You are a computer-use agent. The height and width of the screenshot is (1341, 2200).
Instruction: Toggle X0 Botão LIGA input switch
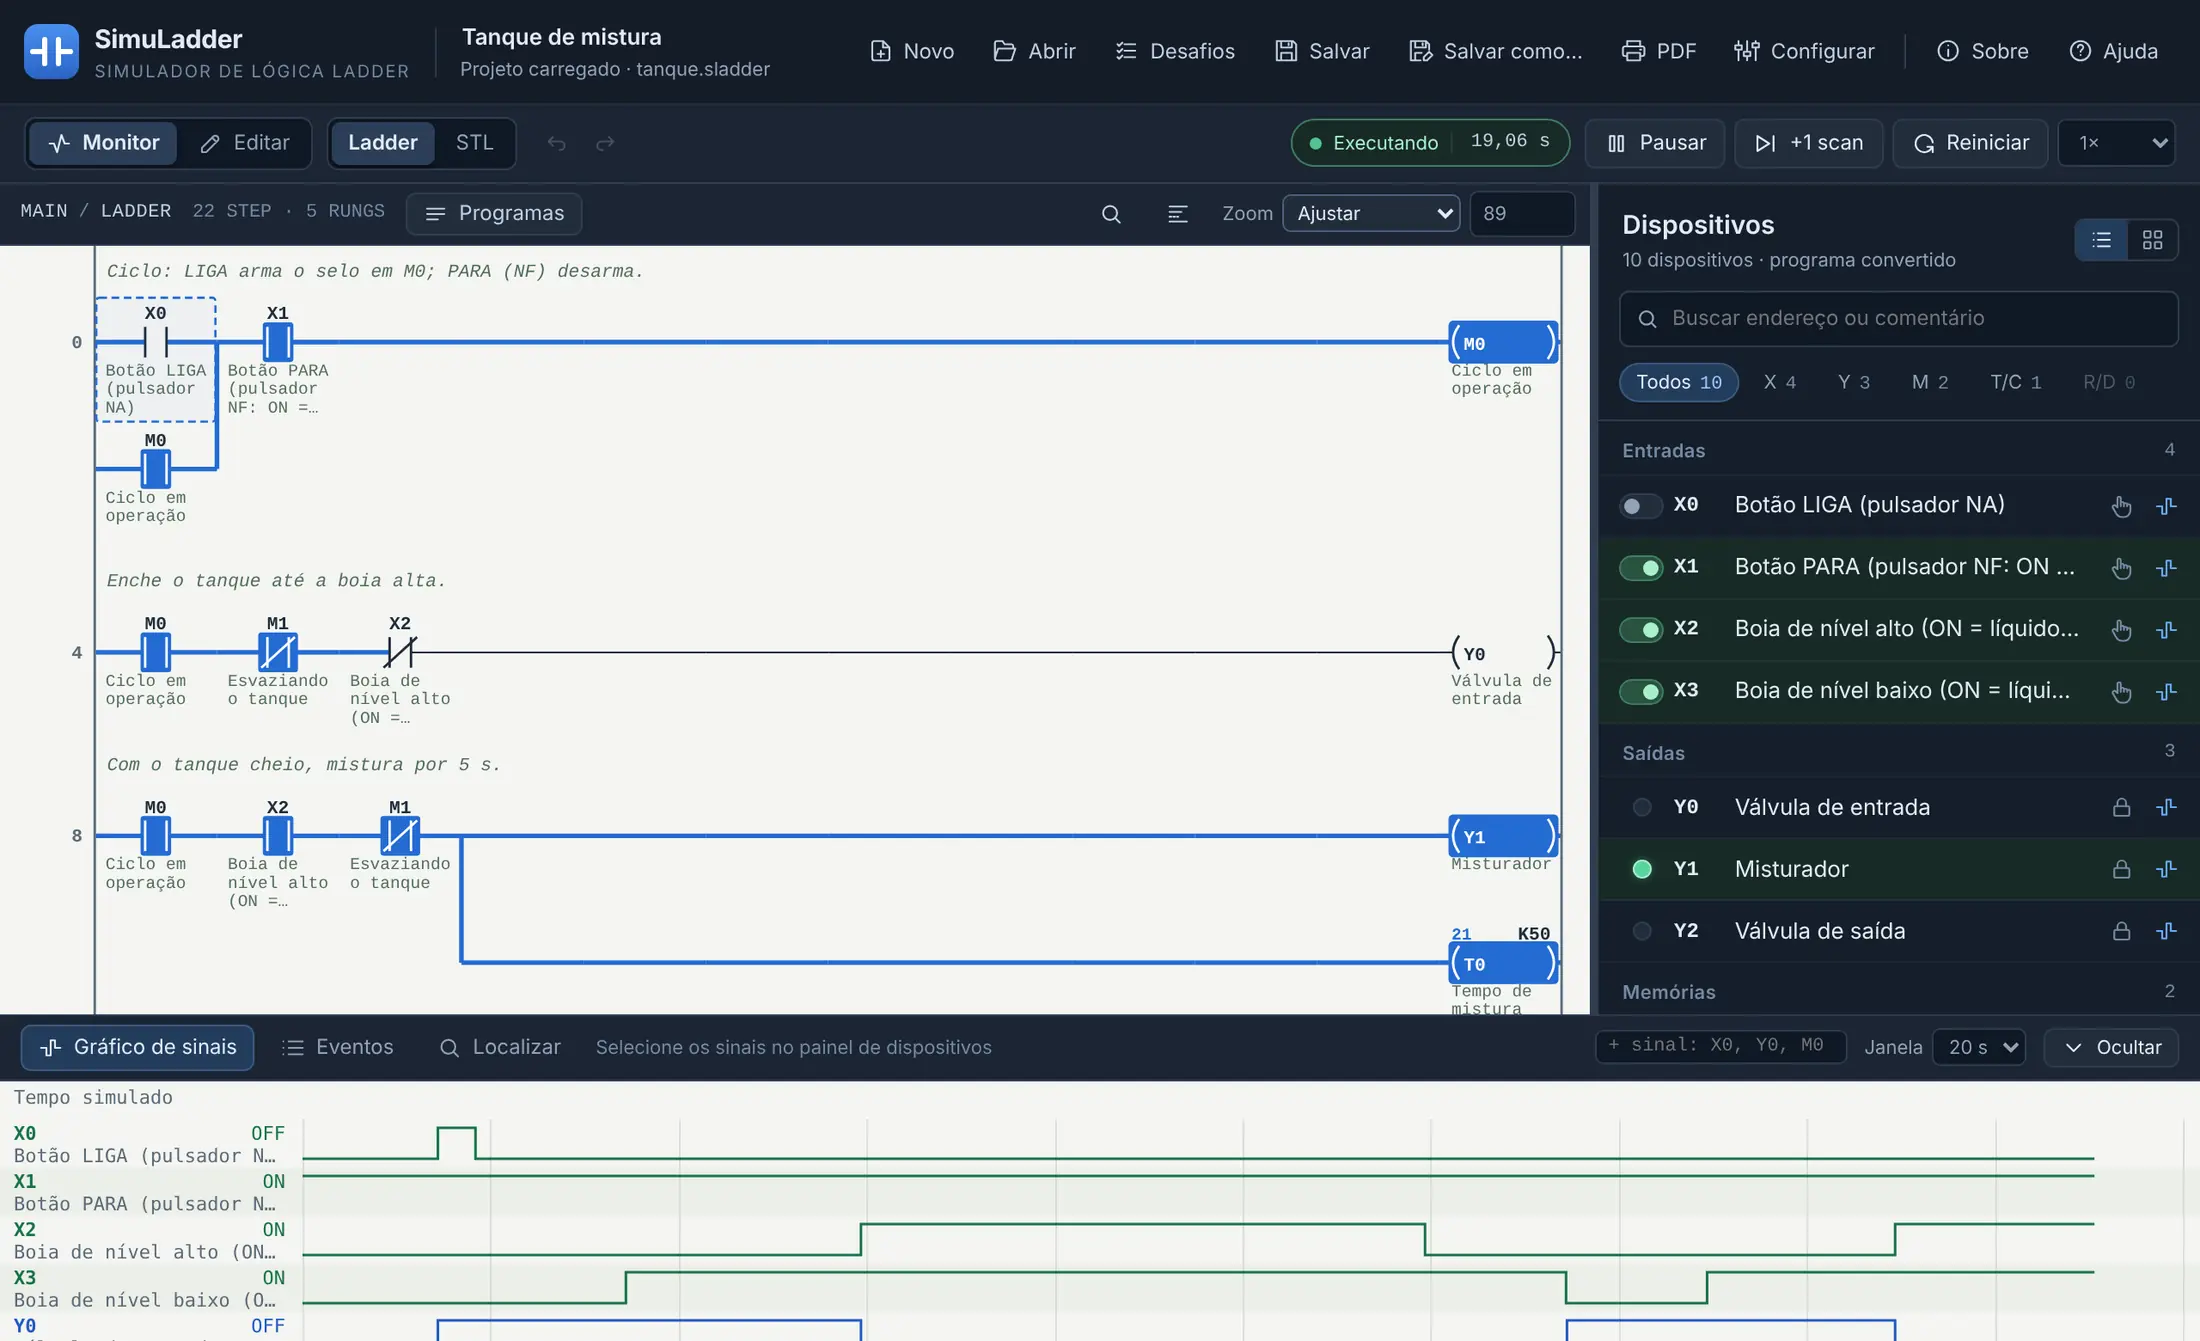click(x=1640, y=506)
